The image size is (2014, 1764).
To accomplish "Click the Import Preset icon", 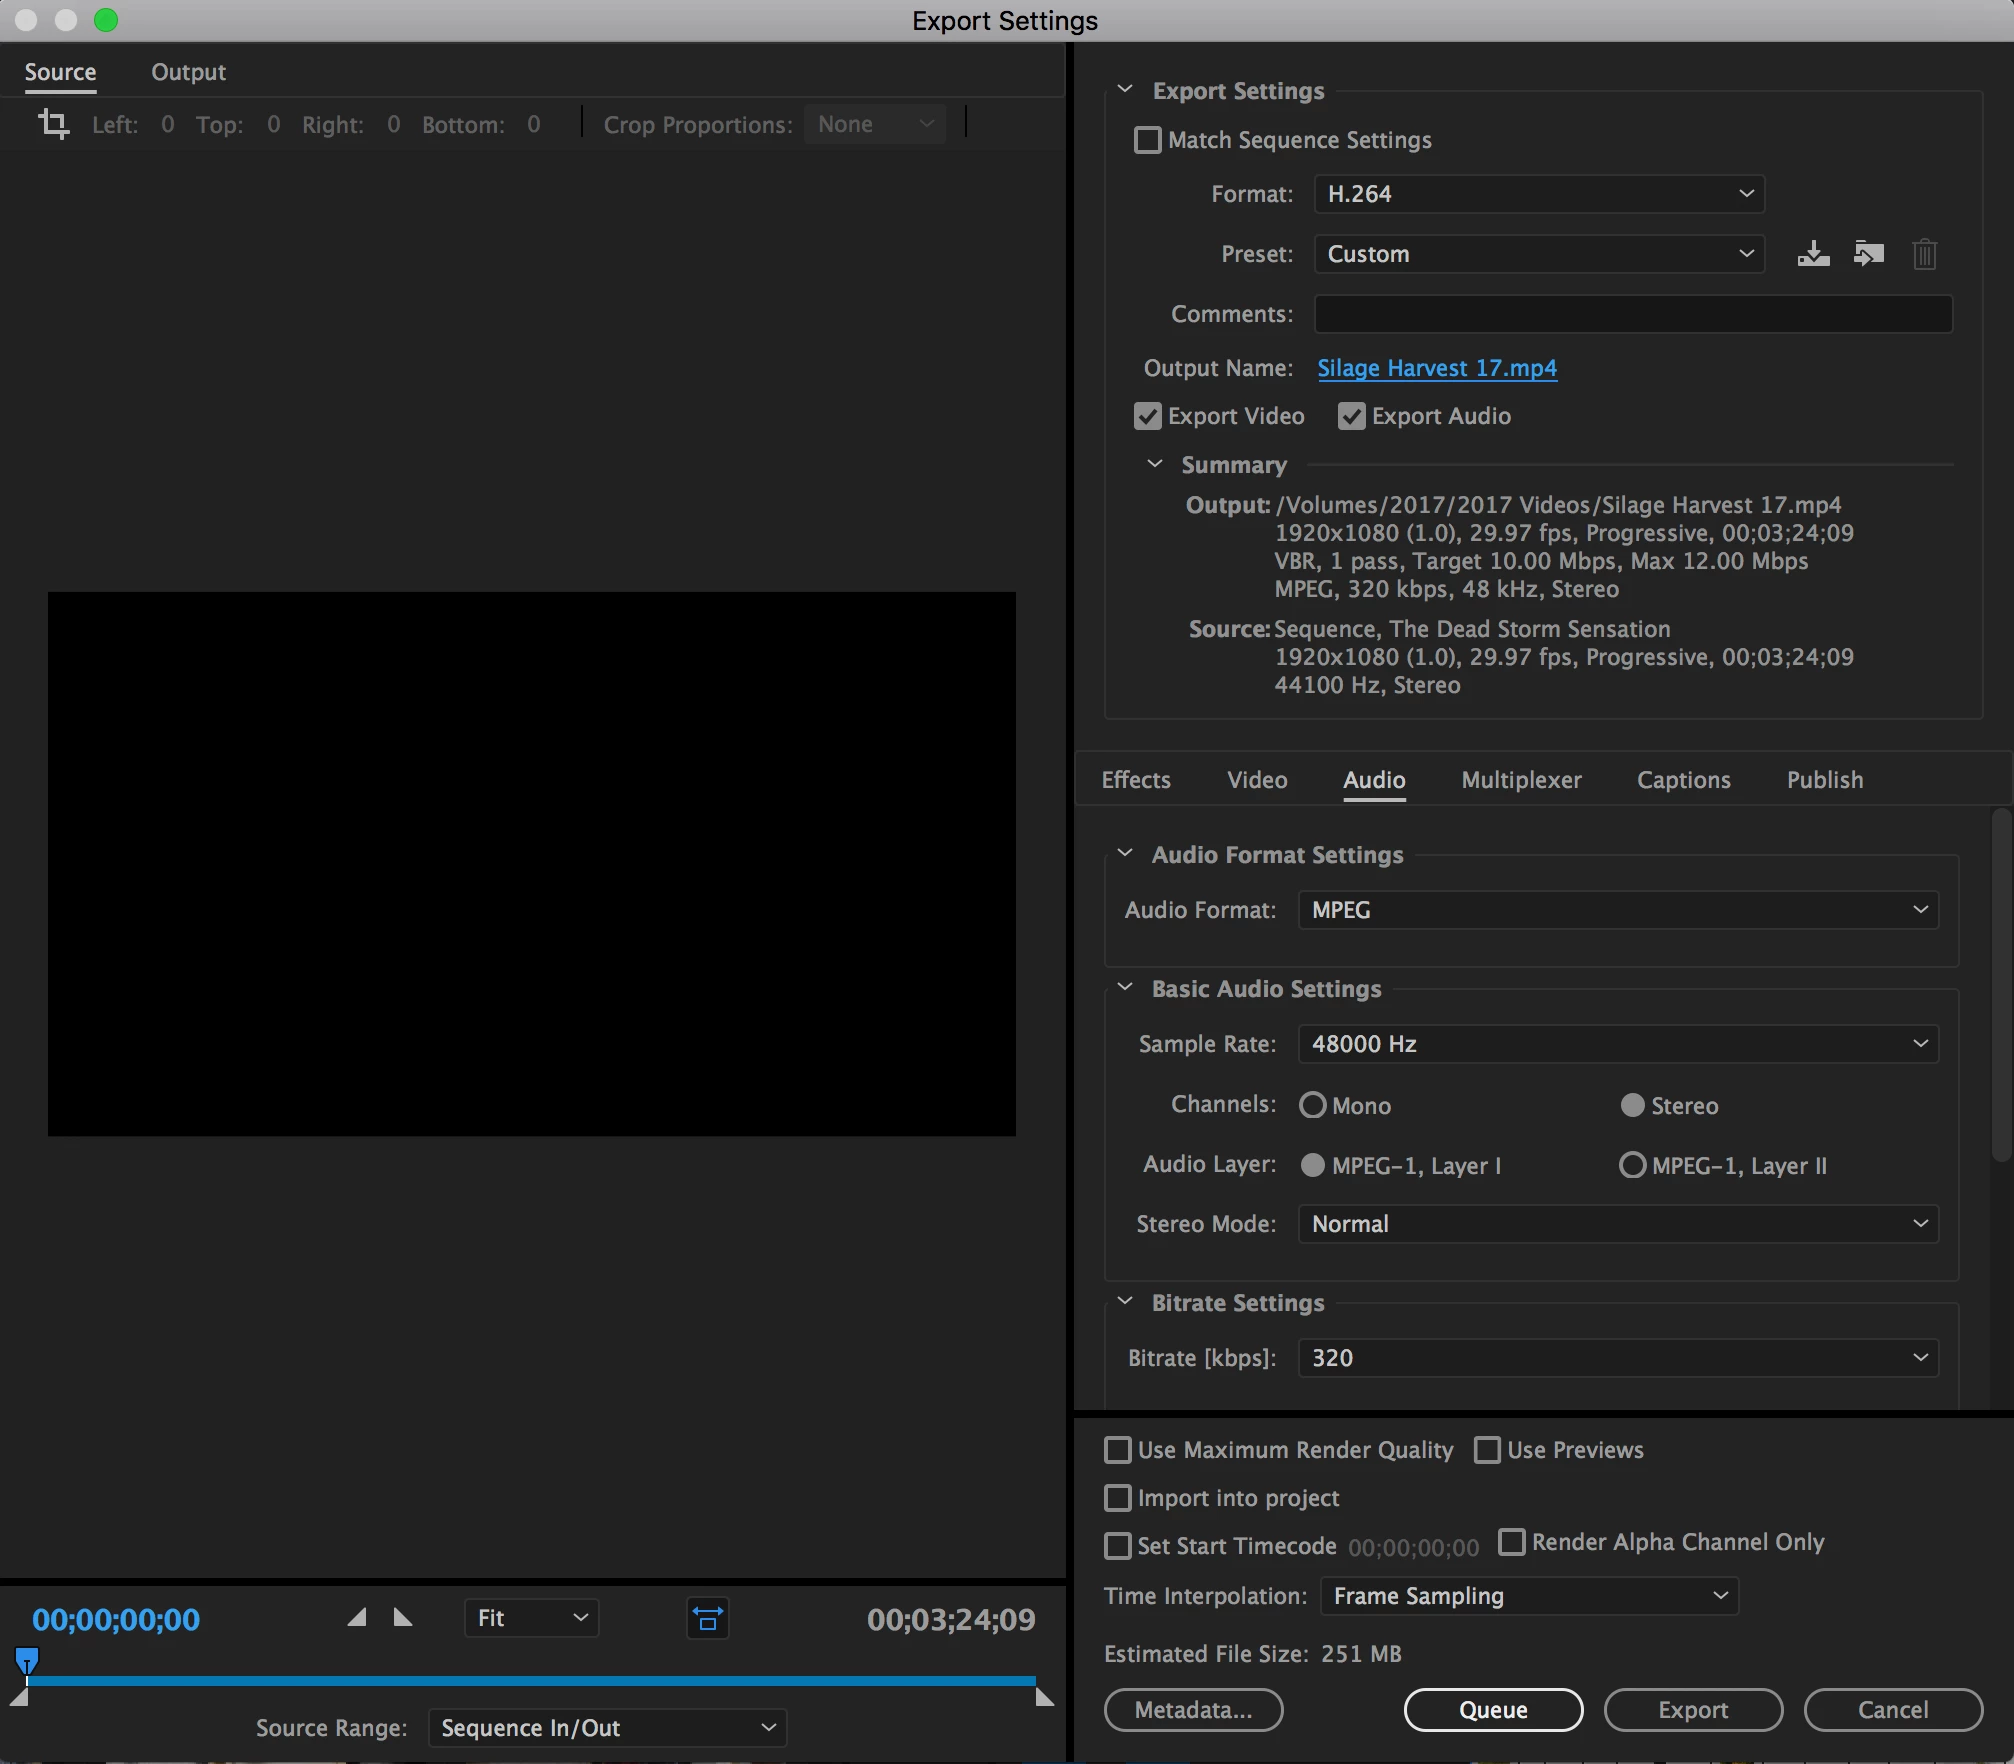I will (x=1868, y=254).
